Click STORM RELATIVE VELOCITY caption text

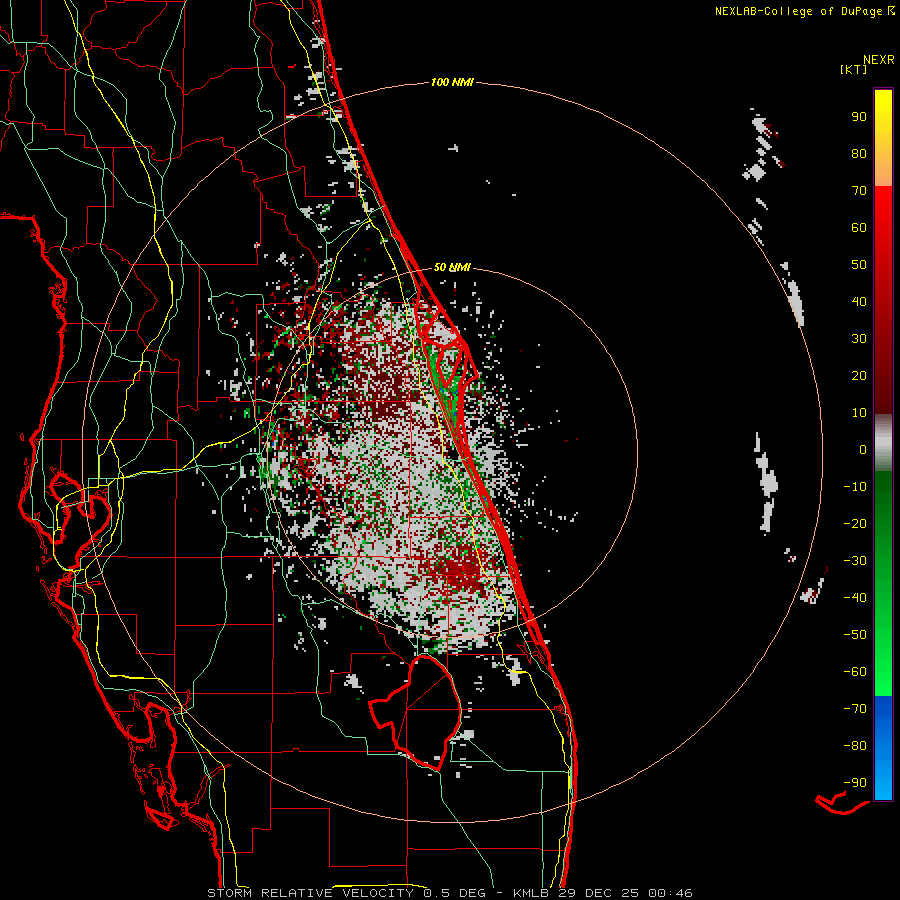coord(311,893)
